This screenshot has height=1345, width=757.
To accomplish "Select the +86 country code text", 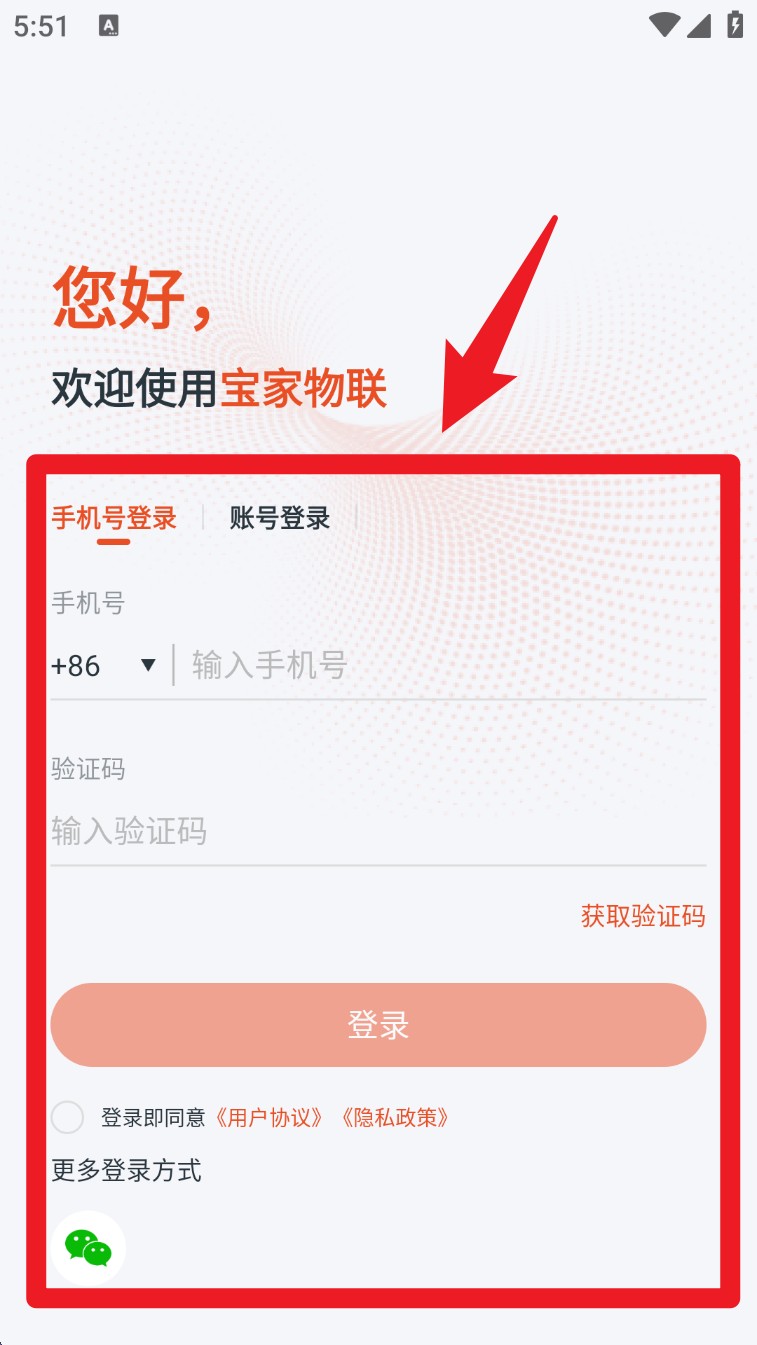I will tap(76, 666).
